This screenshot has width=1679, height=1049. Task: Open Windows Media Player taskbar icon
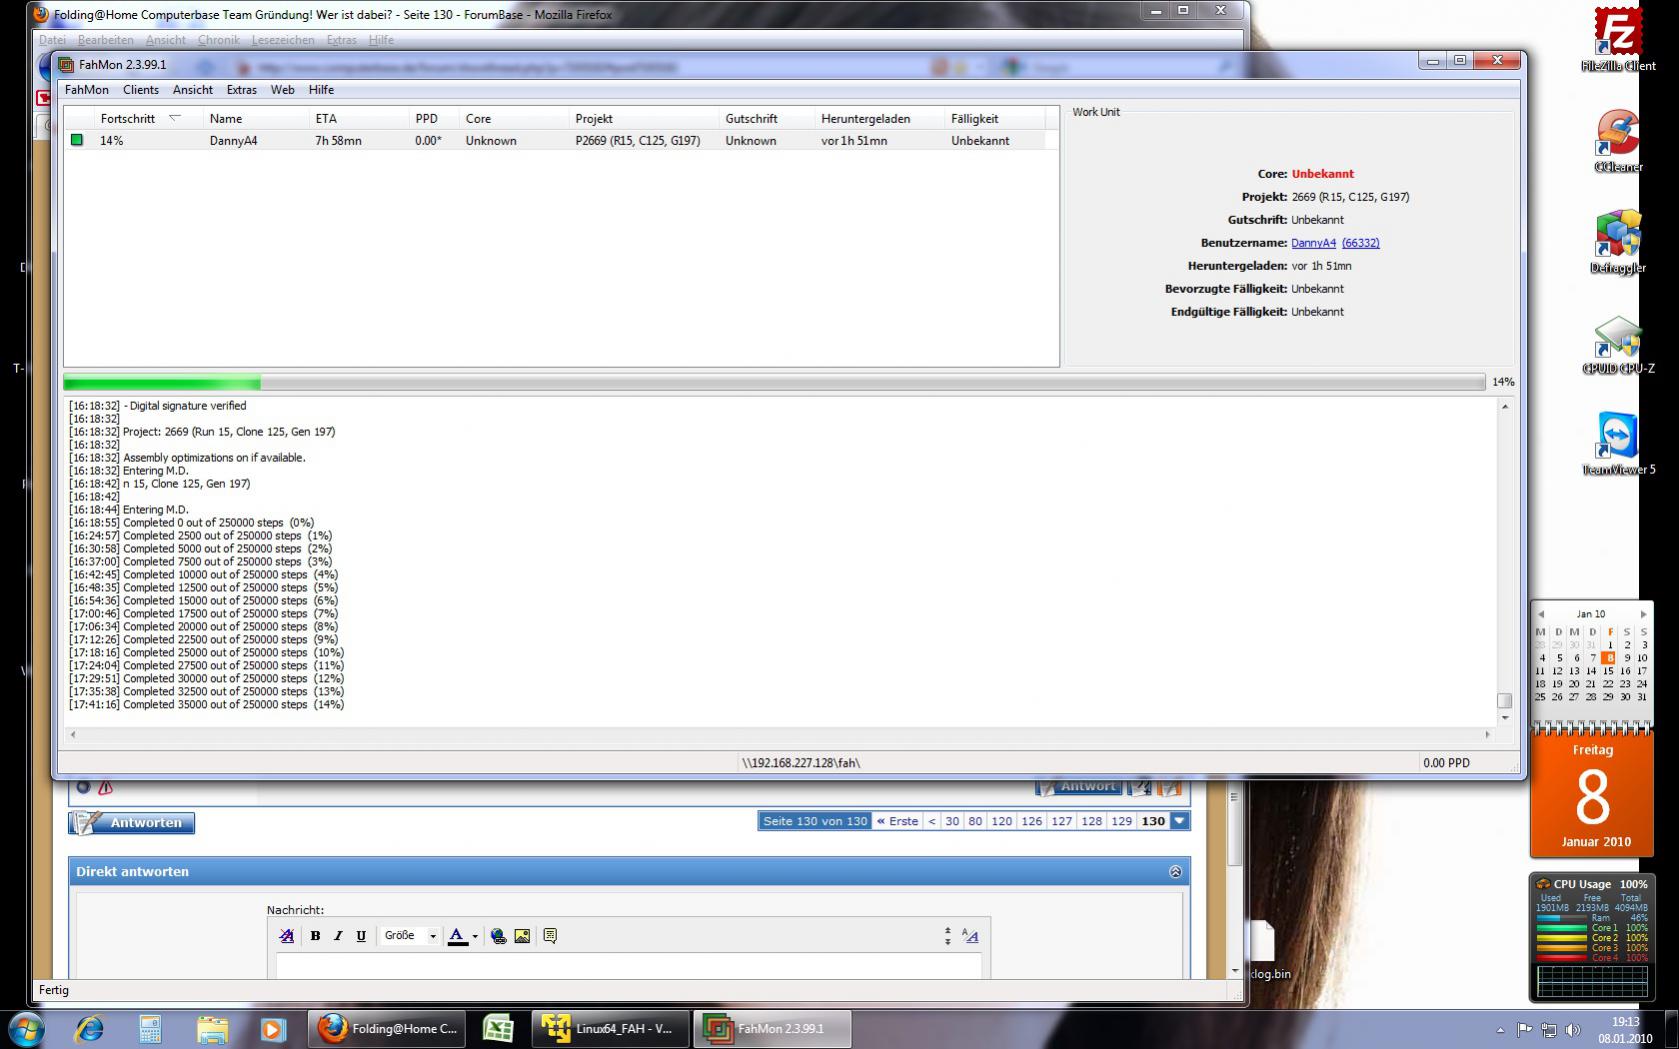(x=273, y=1028)
